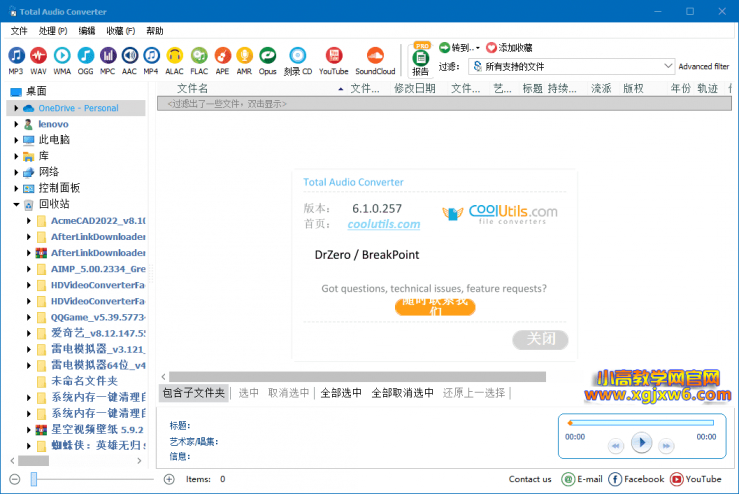Click the 转到 go-to button
The width and height of the screenshot is (739, 494).
pyautogui.click(x=459, y=48)
